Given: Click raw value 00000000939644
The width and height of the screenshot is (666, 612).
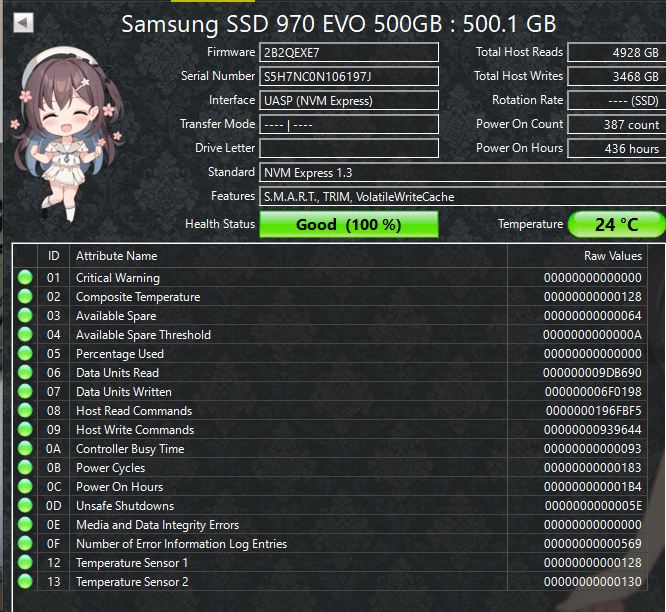Looking at the screenshot, I should coord(593,430).
